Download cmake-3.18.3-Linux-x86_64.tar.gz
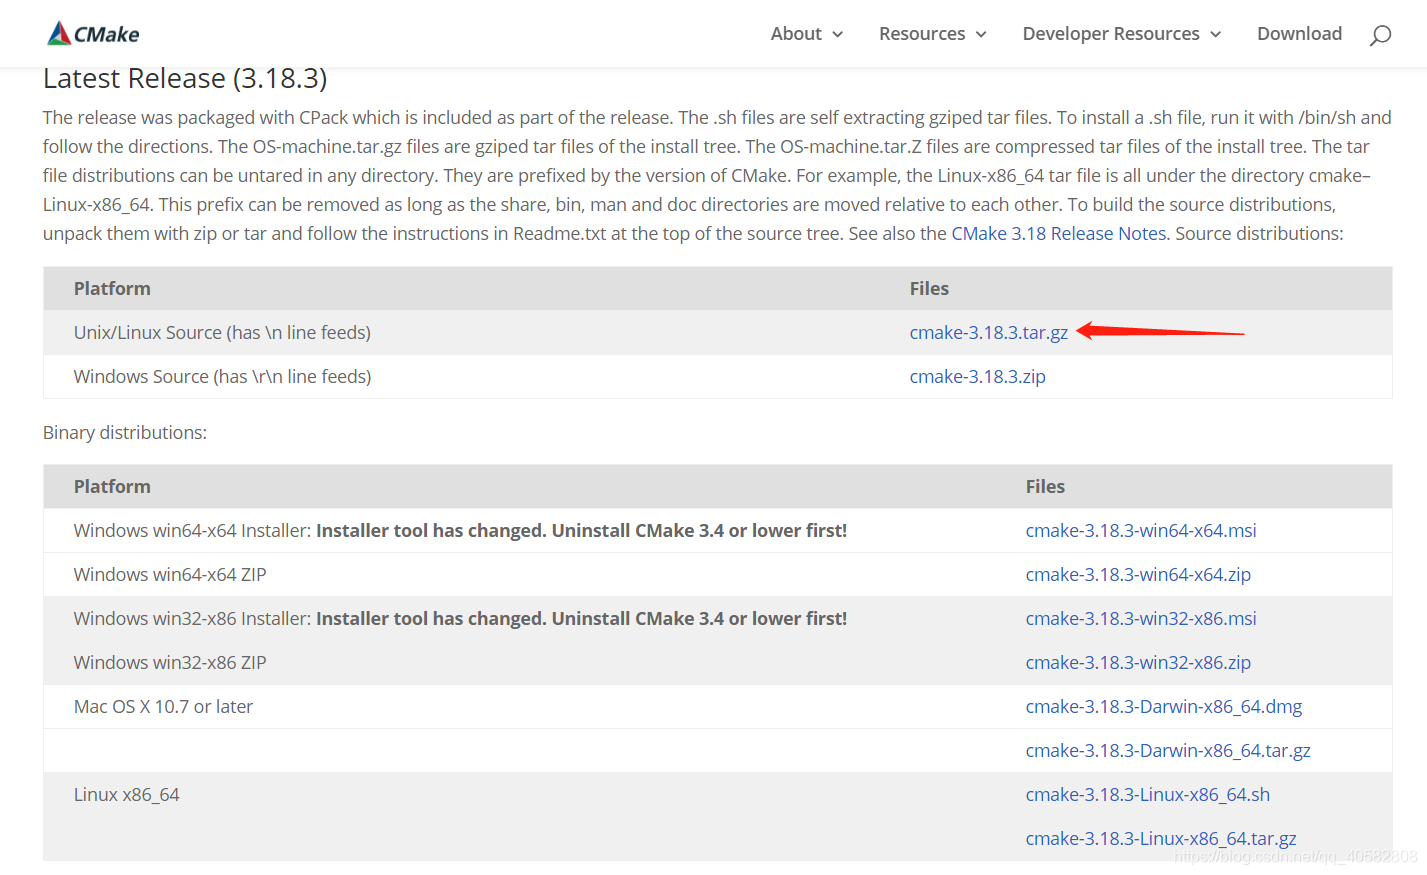This screenshot has height=875, width=1427. [1160, 838]
